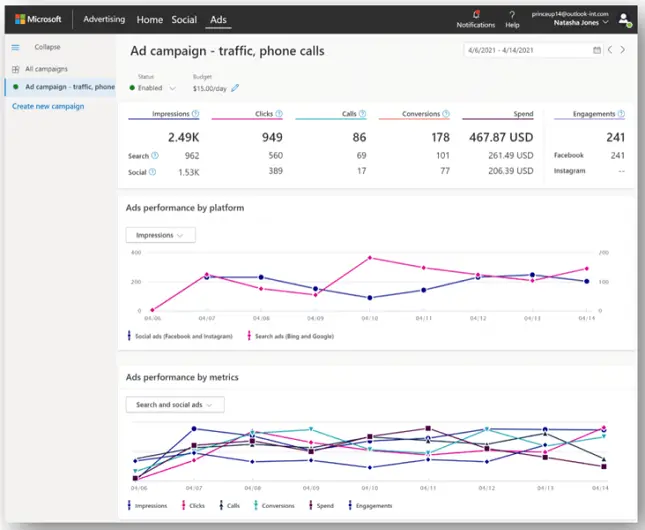Select All campaigns in the sidebar
The image size is (645, 530).
pos(47,68)
